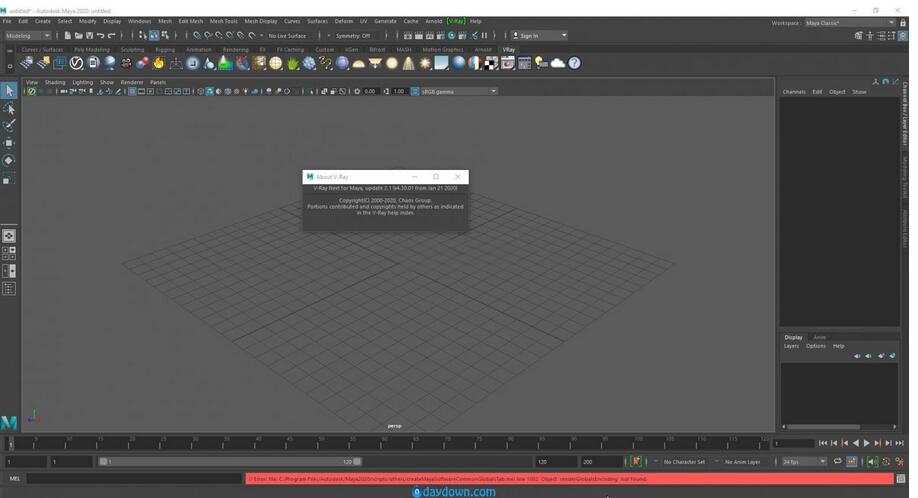918x498 pixels.
Task: Open the Symmetry: Off dropdown
Action: (x=353, y=36)
